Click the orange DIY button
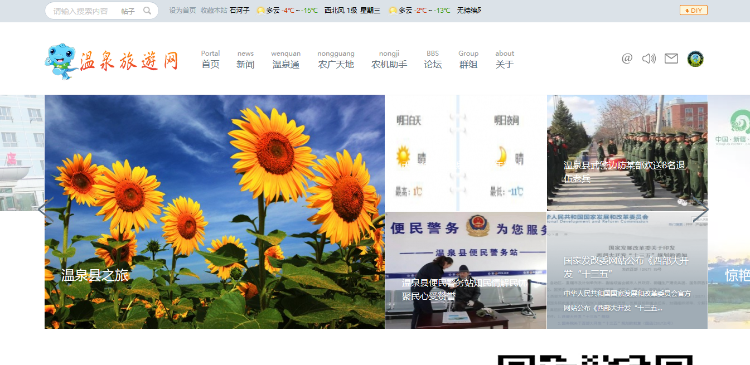The width and height of the screenshot is (750, 365). coord(694,10)
